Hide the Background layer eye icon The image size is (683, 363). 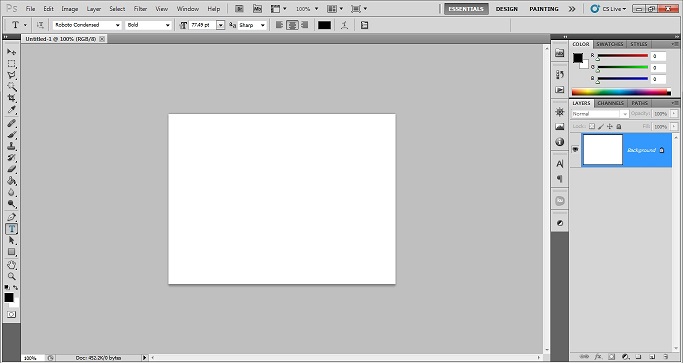point(575,149)
